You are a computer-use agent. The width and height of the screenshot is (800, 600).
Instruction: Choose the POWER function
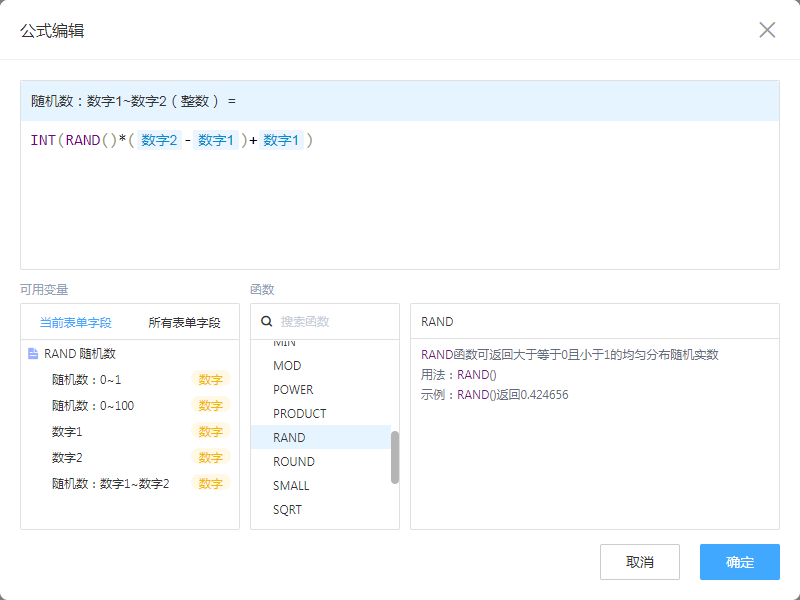(293, 390)
